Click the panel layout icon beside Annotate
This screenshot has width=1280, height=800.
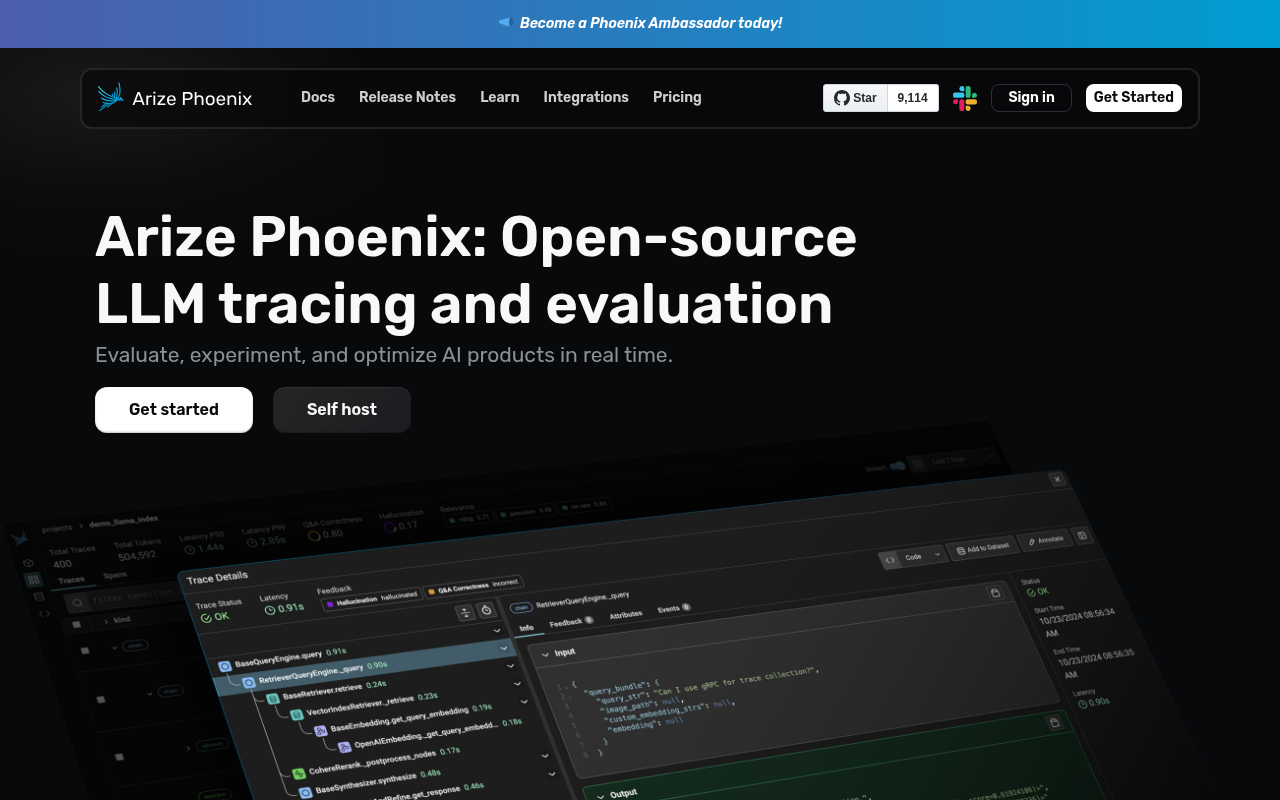tap(1082, 535)
